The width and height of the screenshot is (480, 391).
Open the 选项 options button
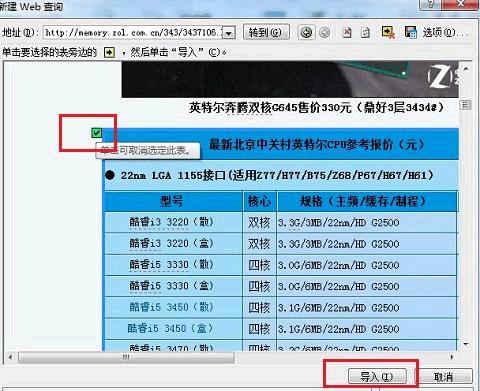point(445,32)
